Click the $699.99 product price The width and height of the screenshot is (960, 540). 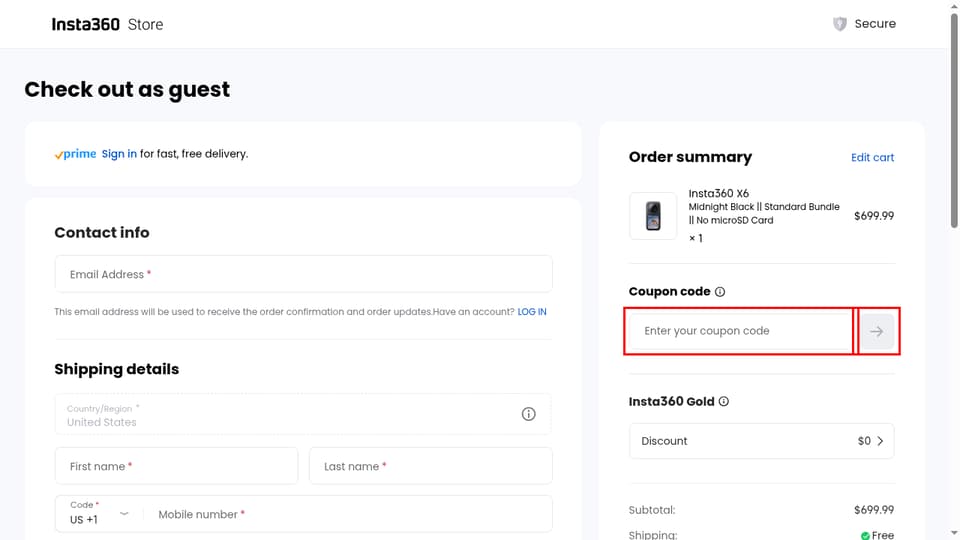874,216
